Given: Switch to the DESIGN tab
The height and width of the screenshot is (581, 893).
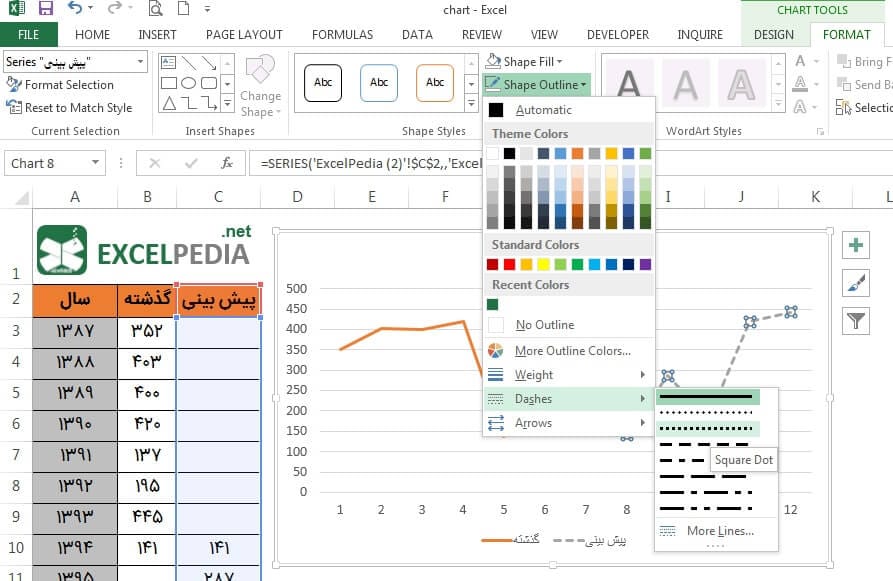Looking at the screenshot, I should pyautogui.click(x=773, y=35).
